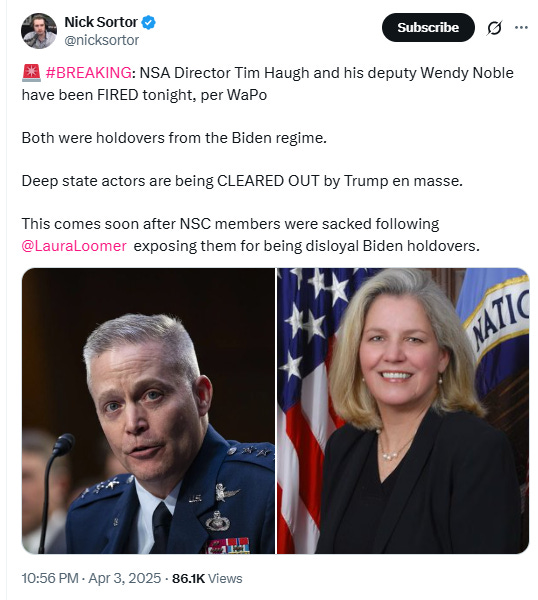Viewport: 538px width, 600px height.
Task: Click the 'Both were holdovers' sentence
Action: 174,138
